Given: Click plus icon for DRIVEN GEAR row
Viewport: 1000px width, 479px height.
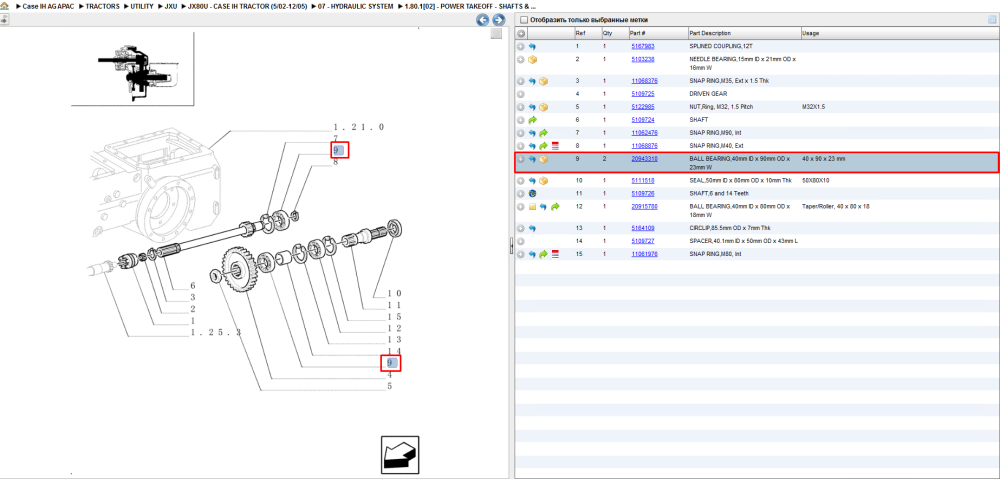Looking at the screenshot, I should [x=521, y=94].
